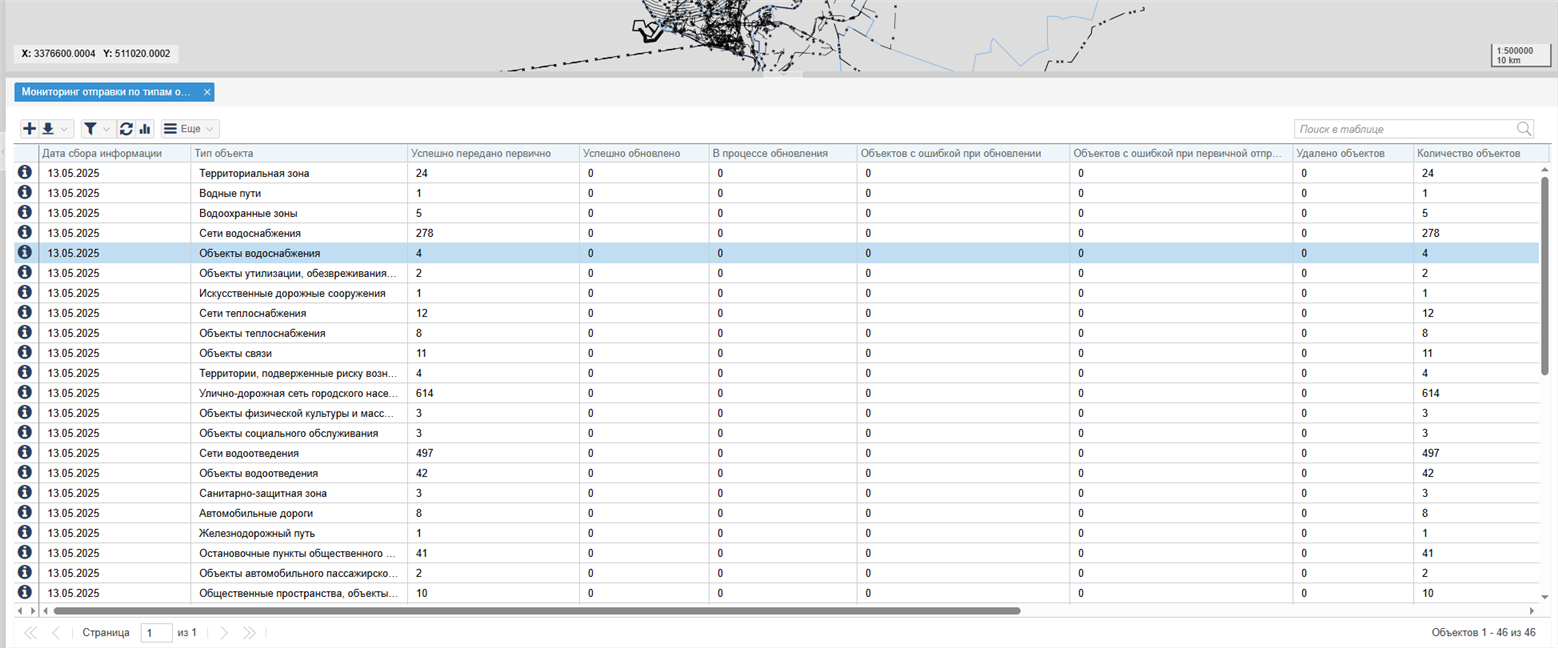Click Объектов 1 - 46 из 46 counter
1558x648 pixels.
(x=1483, y=633)
